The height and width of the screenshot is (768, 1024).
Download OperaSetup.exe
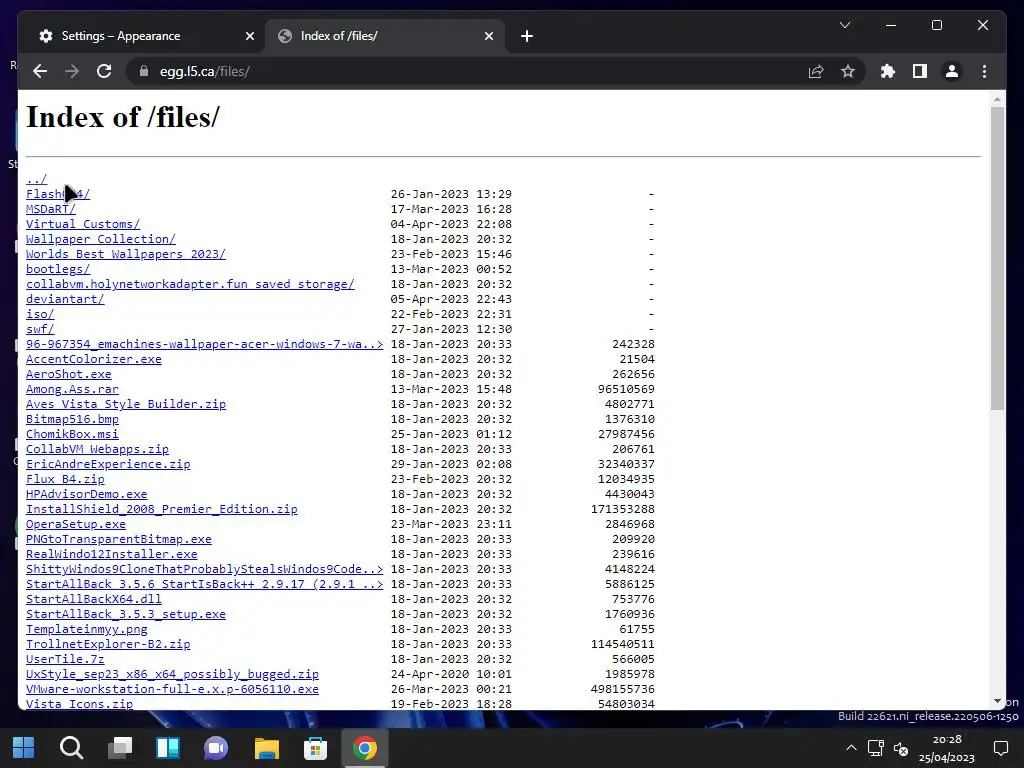(76, 524)
